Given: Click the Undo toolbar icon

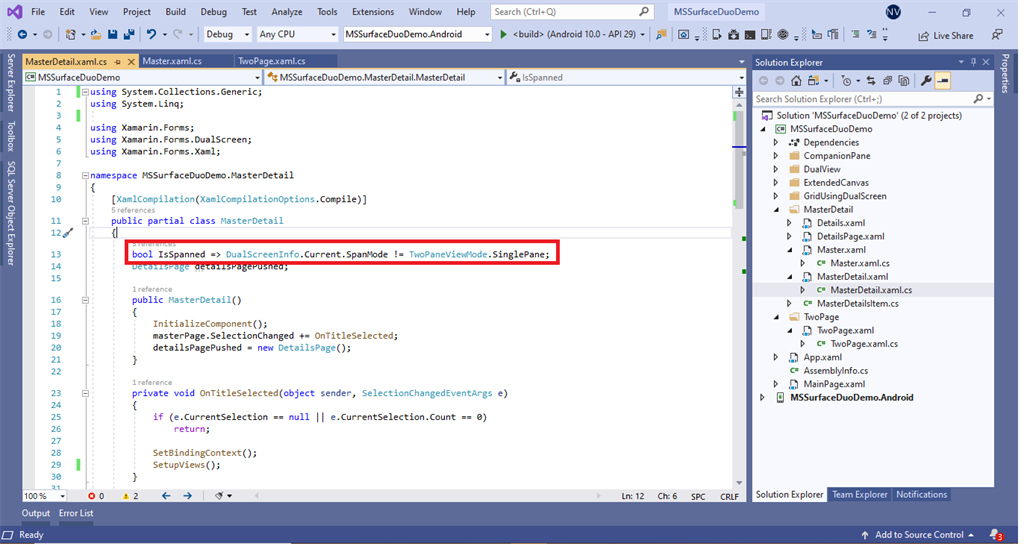Looking at the screenshot, I should tap(151, 35).
